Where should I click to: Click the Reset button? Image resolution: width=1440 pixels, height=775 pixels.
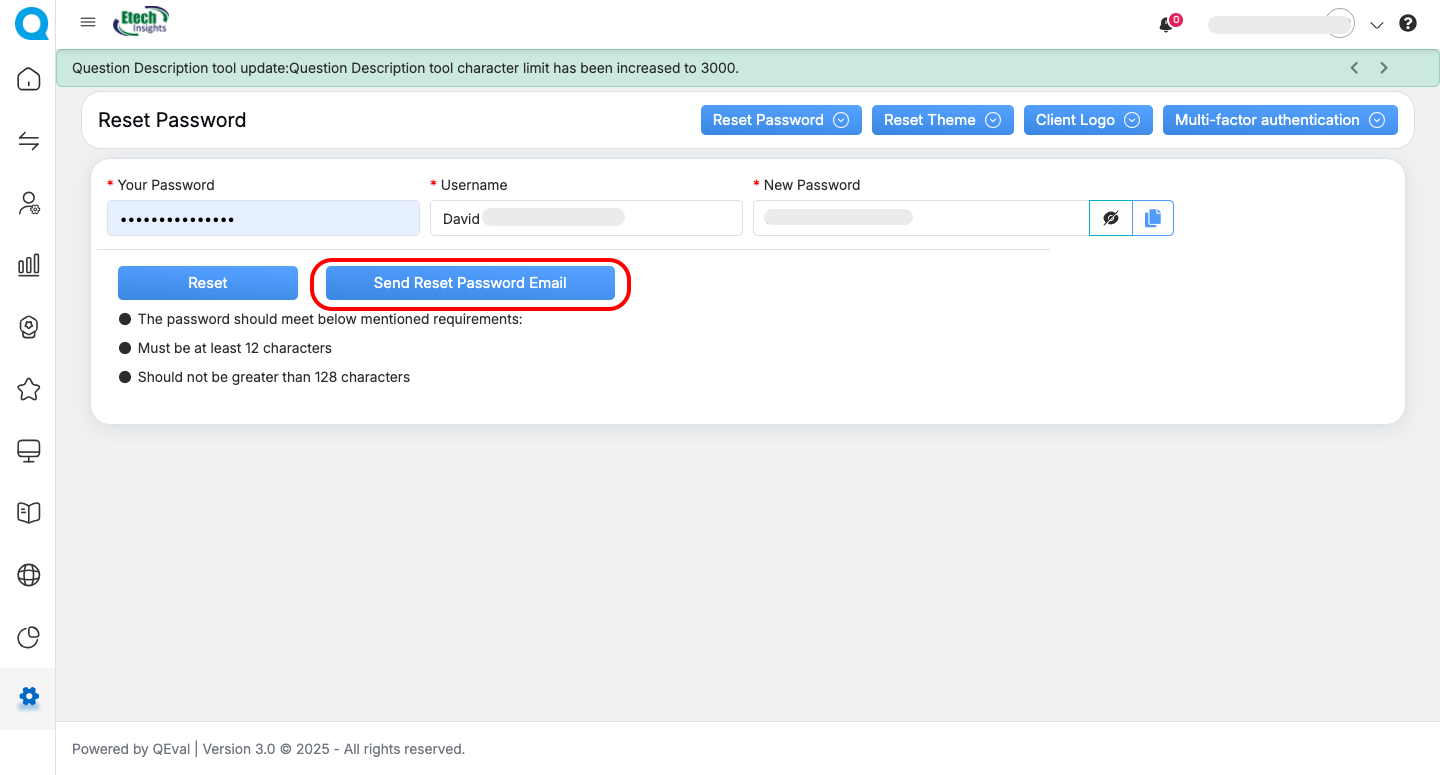(x=208, y=283)
